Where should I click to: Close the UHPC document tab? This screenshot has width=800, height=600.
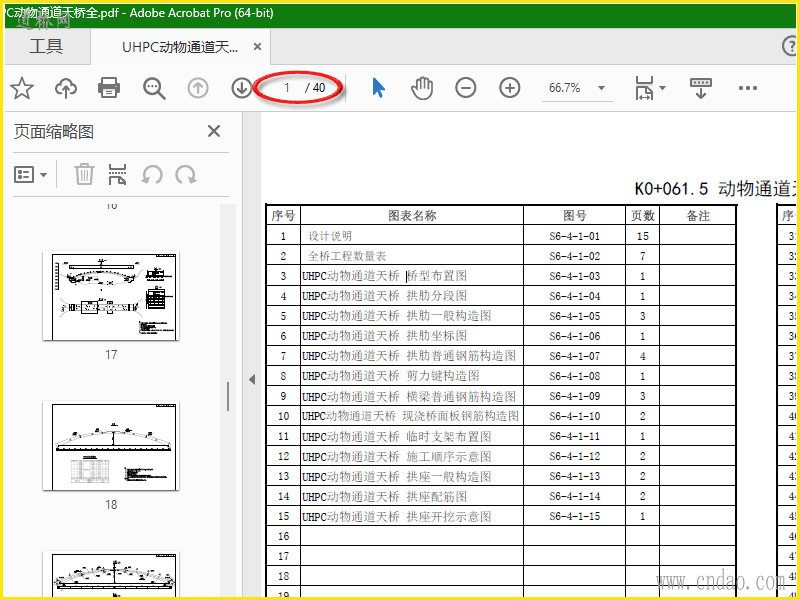258,47
